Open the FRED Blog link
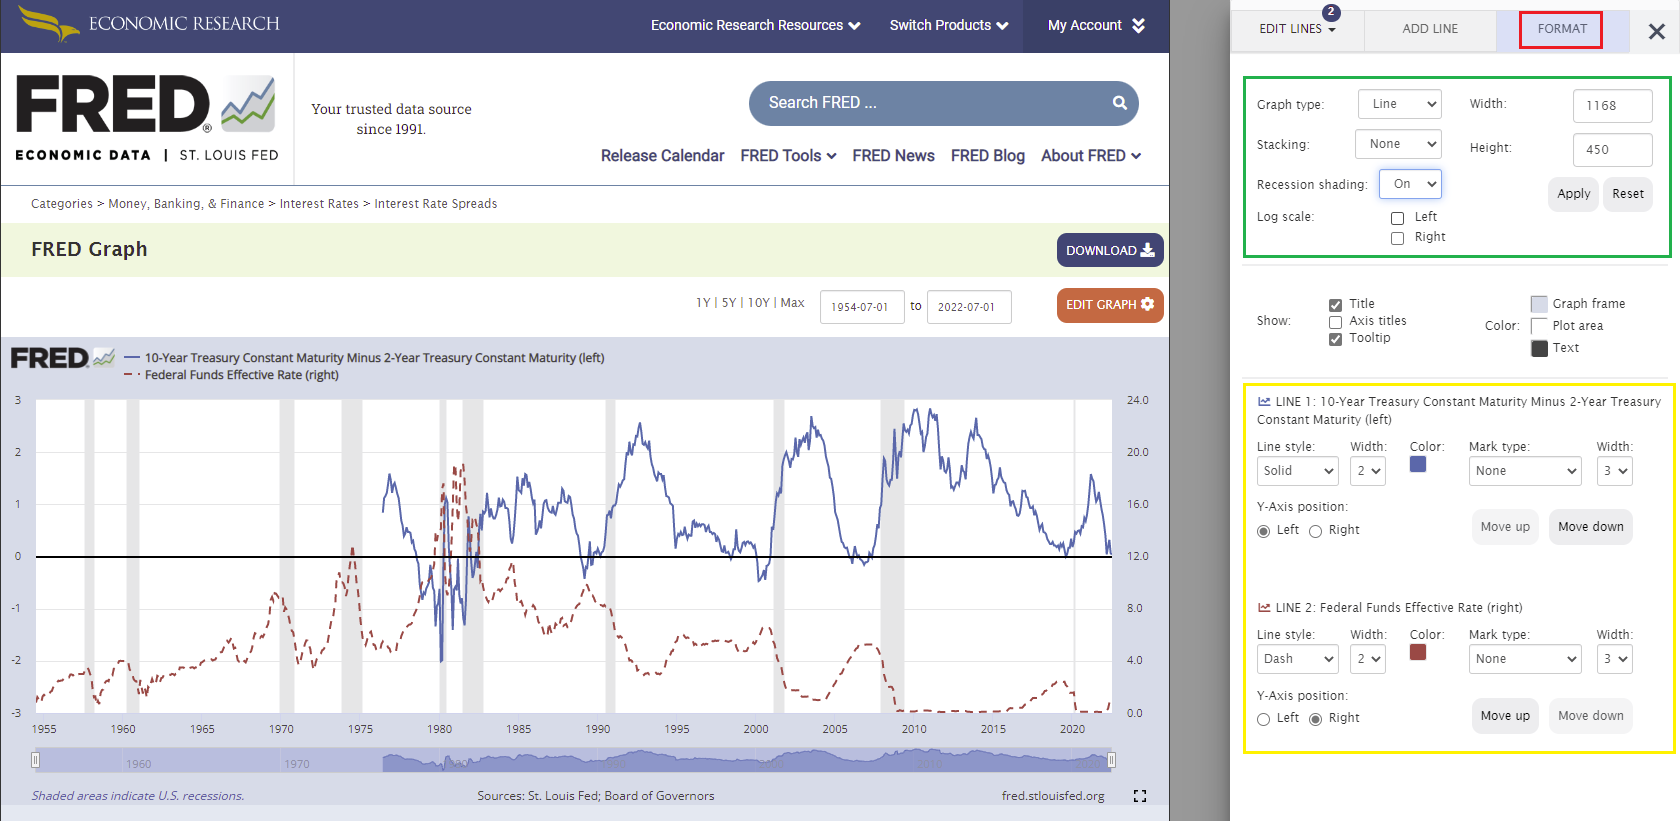The height and width of the screenshot is (840, 1680). [x=987, y=156]
